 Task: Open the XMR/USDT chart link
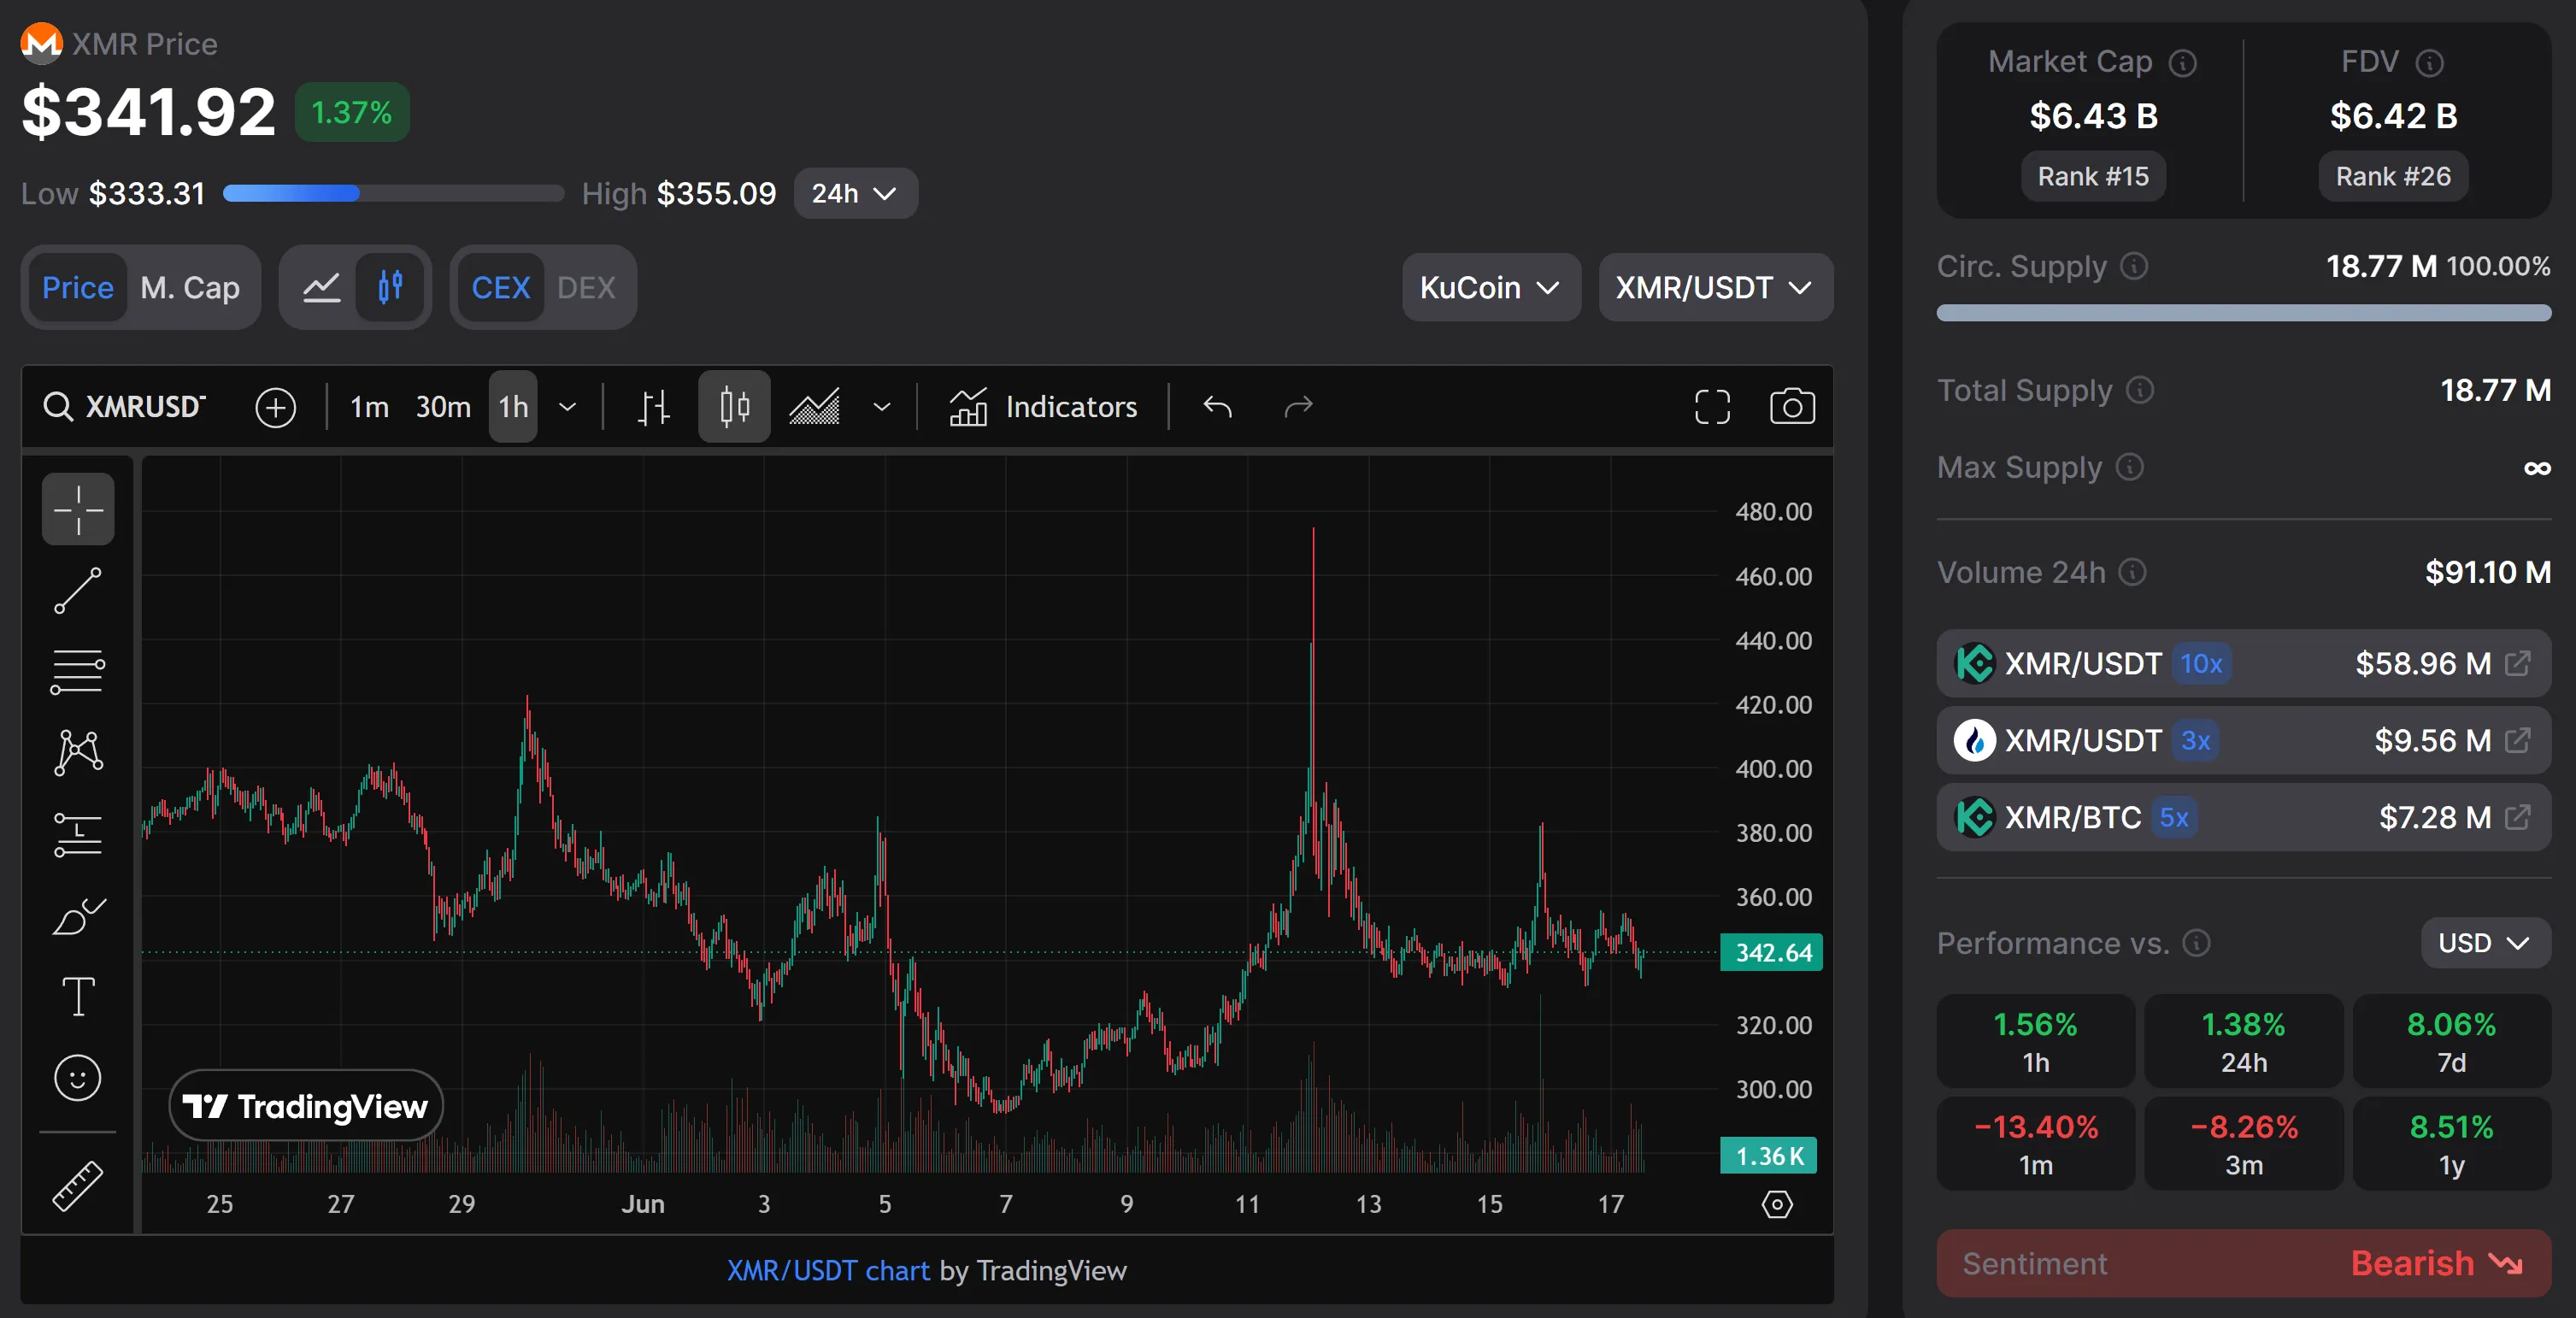(x=828, y=1271)
